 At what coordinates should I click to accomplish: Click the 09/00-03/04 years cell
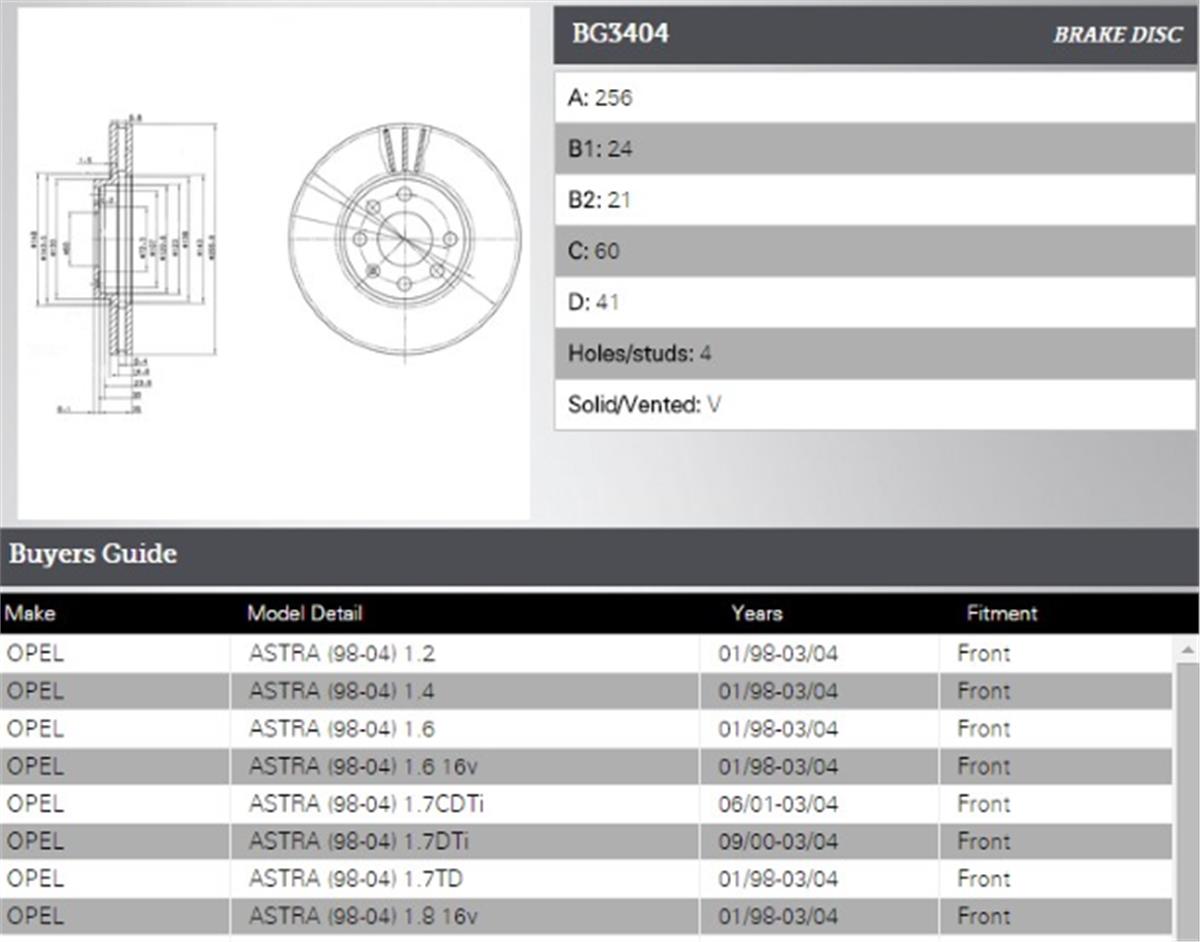(x=819, y=841)
